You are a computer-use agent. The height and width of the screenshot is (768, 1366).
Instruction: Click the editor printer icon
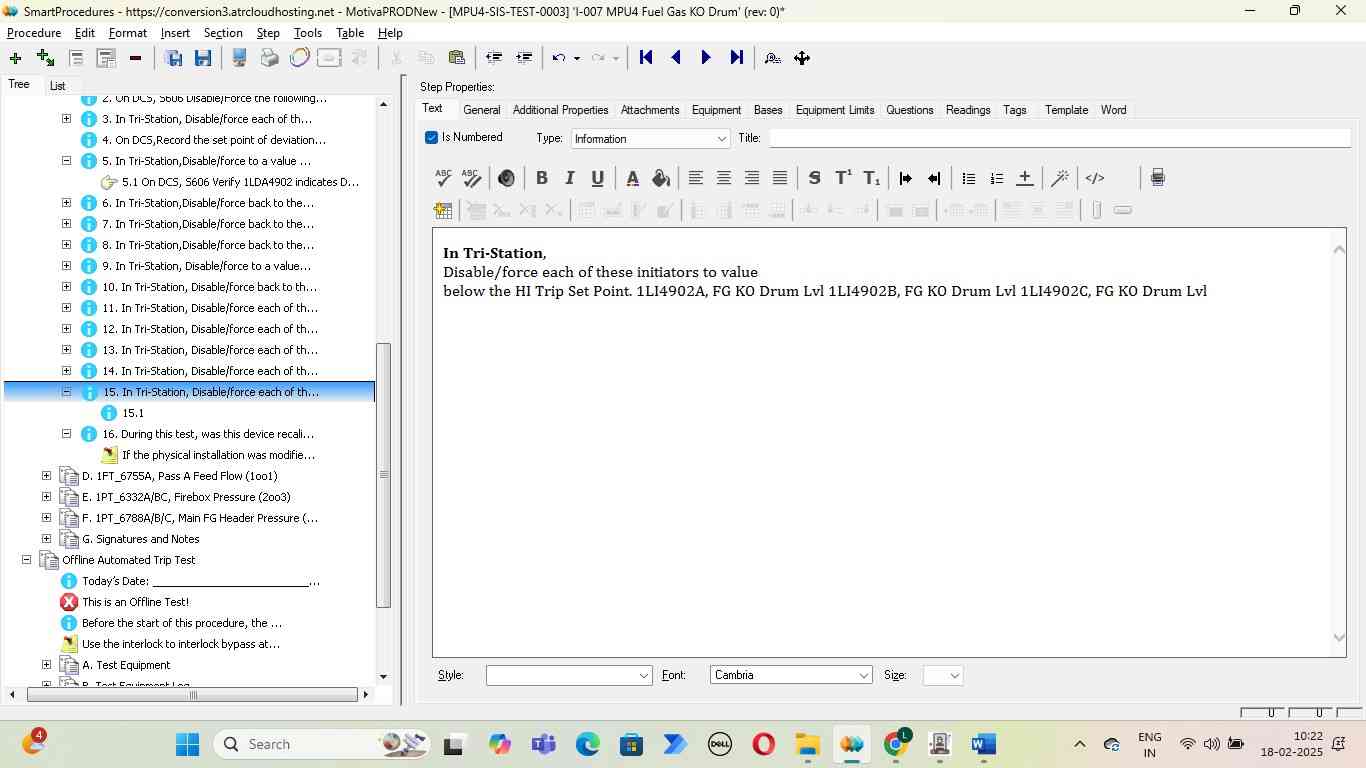[x=1157, y=178]
